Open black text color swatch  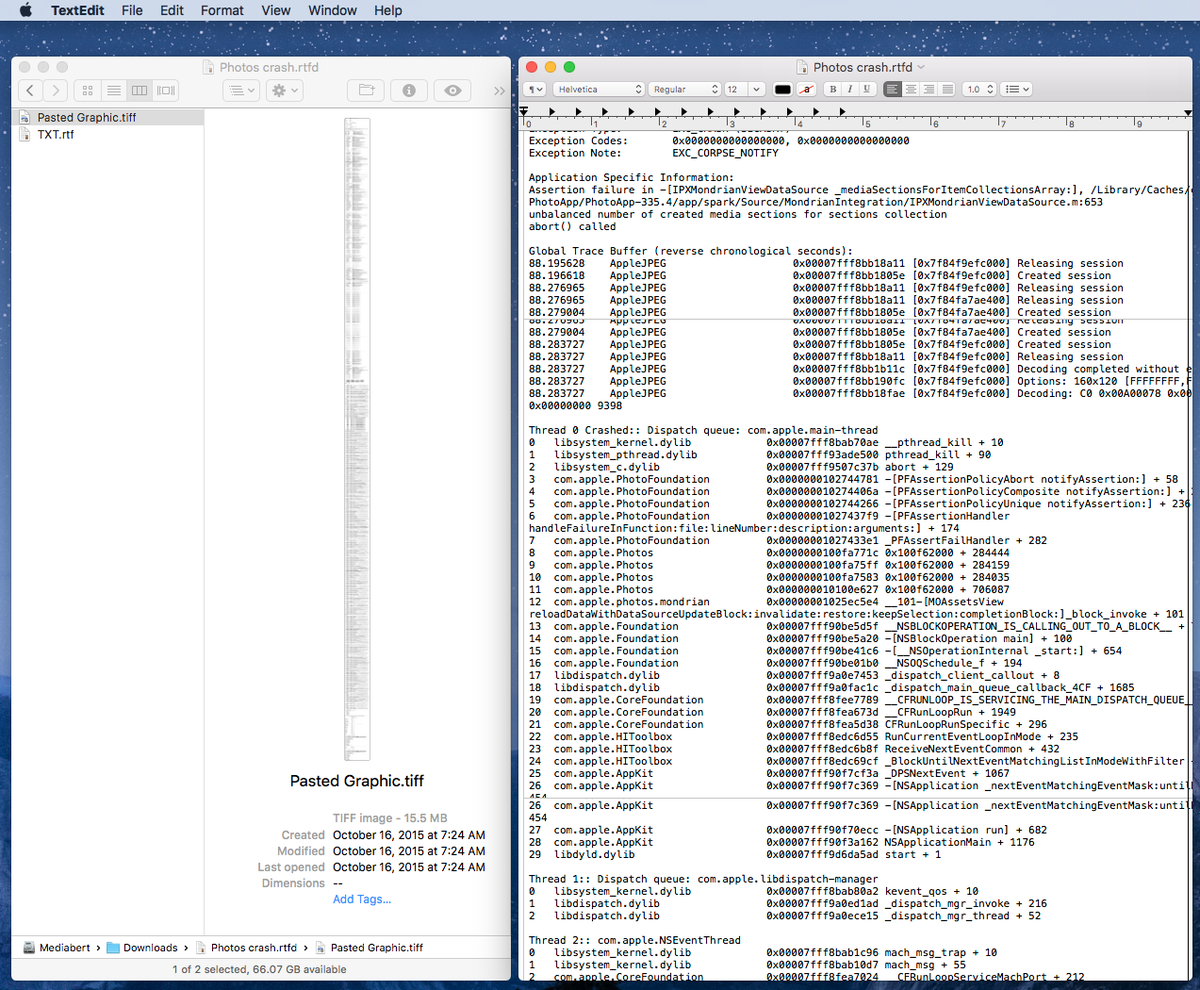pyautogui.click(x=782, y=89)
